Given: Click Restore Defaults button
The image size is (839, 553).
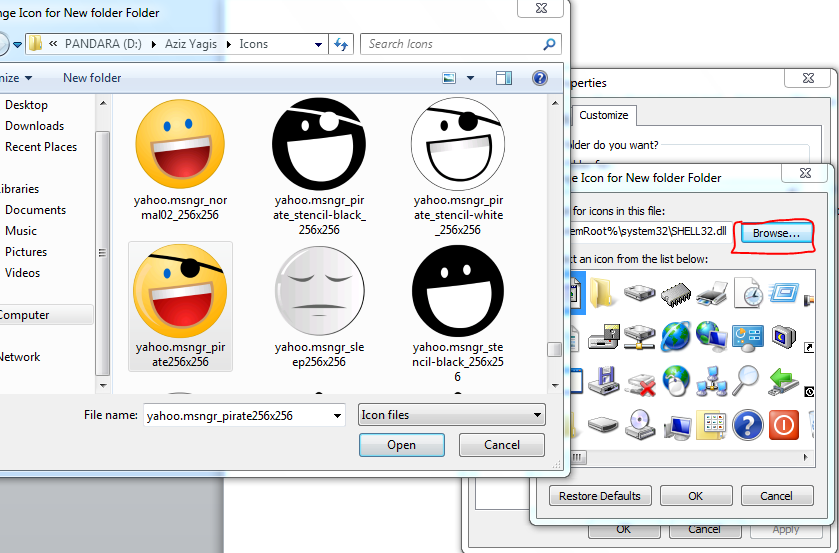Looking at the screenshot, I should click(x=600, y=496).
